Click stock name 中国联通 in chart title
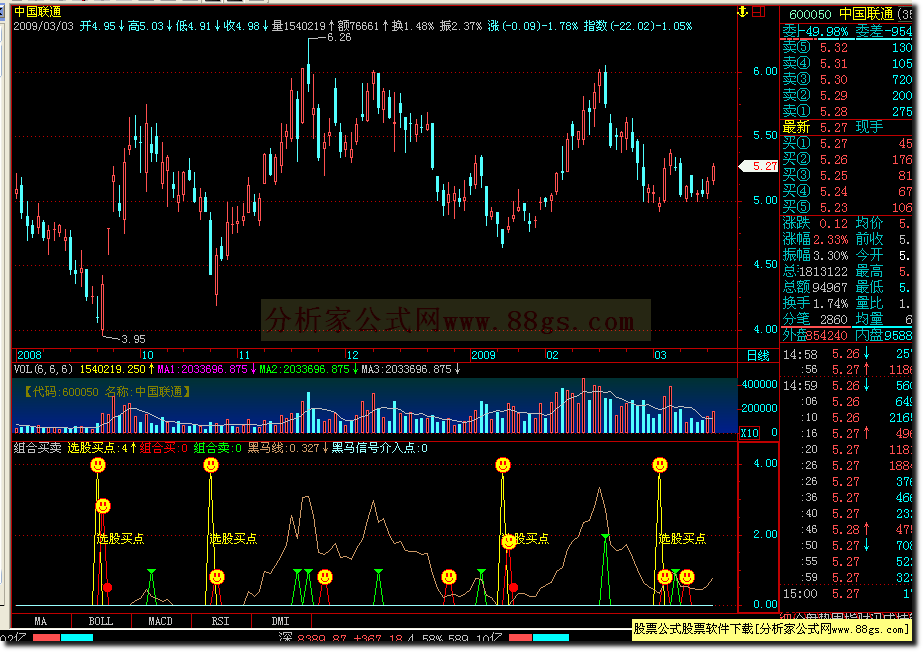 click(38, 12)
